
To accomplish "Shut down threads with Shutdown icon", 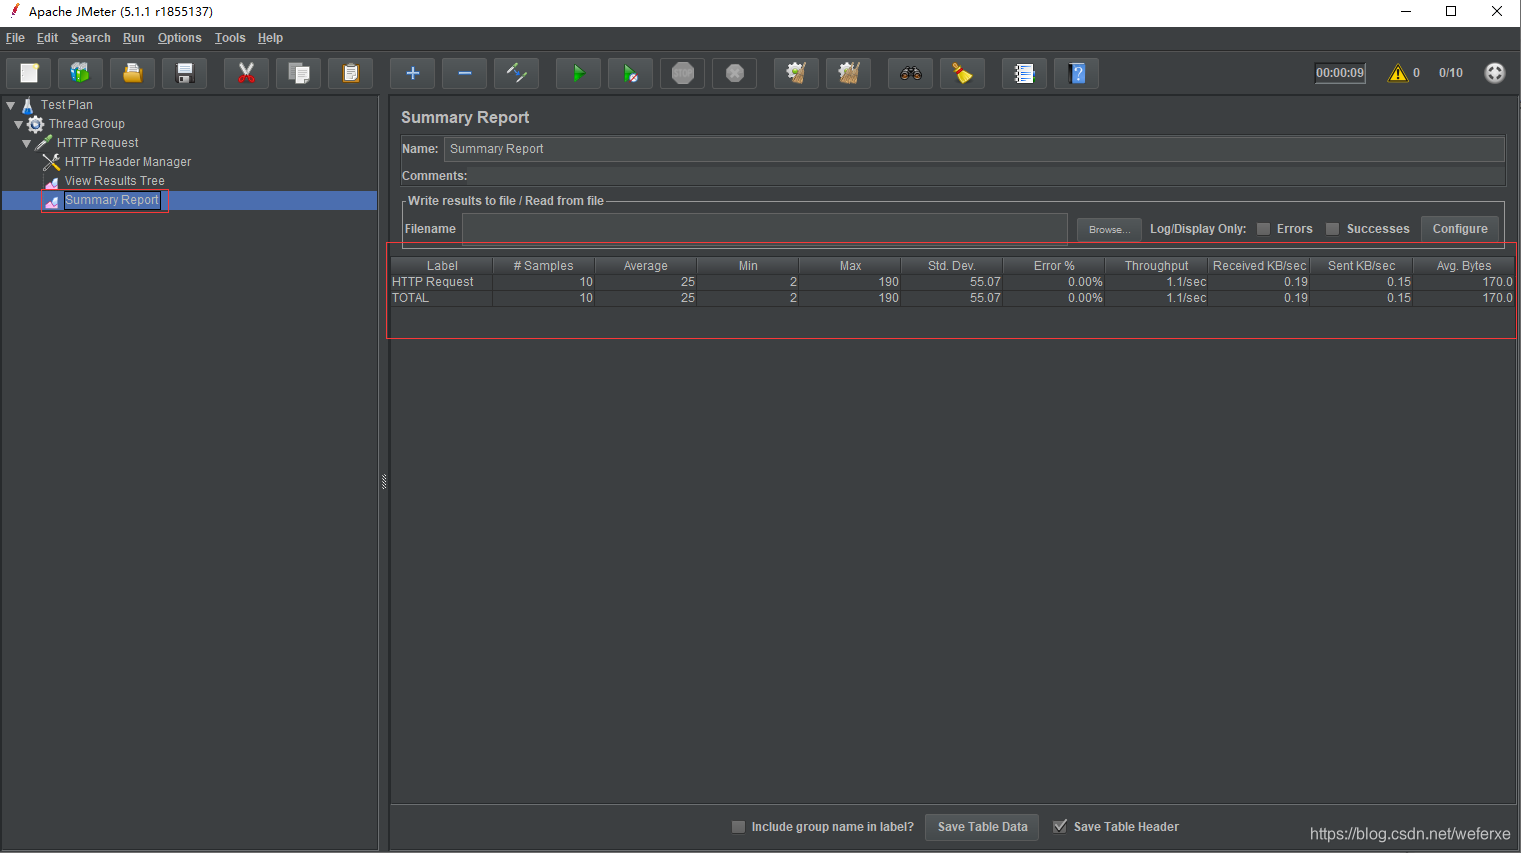I will (x=734, y=73).
